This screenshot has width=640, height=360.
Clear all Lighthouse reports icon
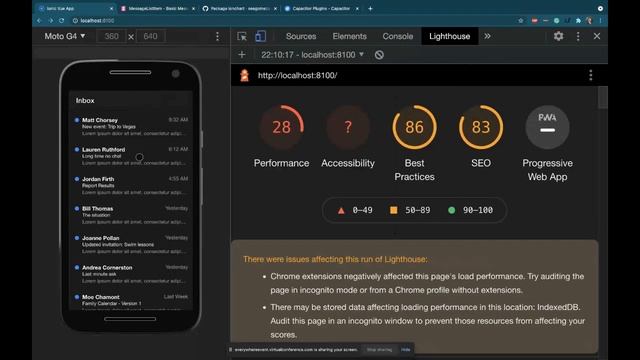(379, 55)
